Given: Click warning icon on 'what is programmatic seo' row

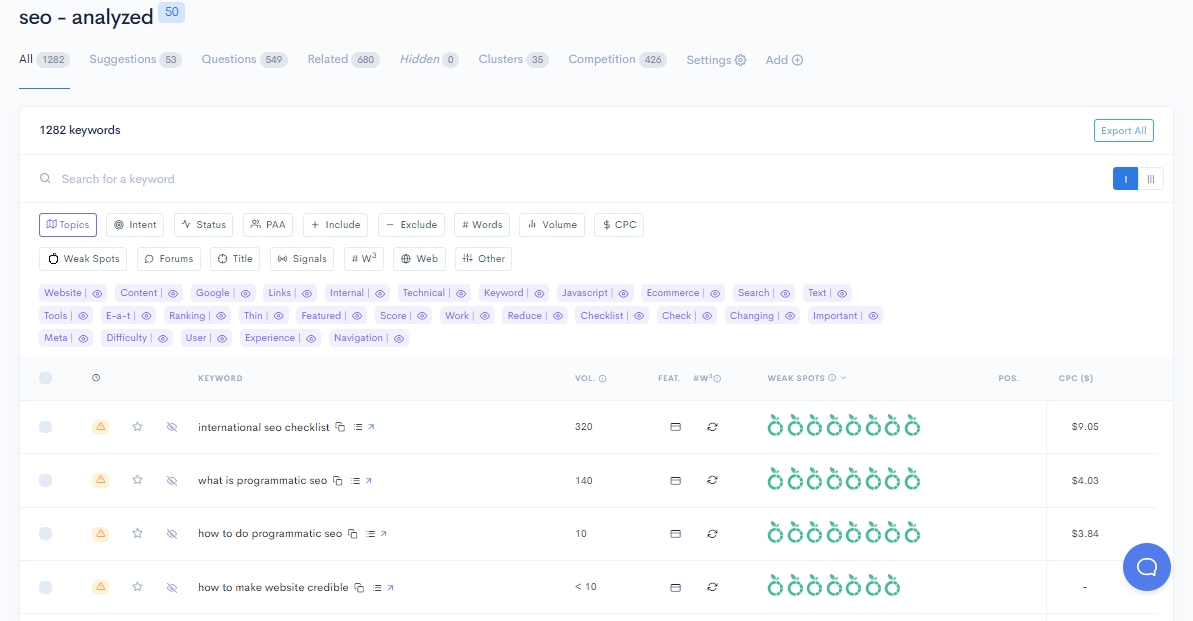Looking at the screenshot, I should pos(100,480).
